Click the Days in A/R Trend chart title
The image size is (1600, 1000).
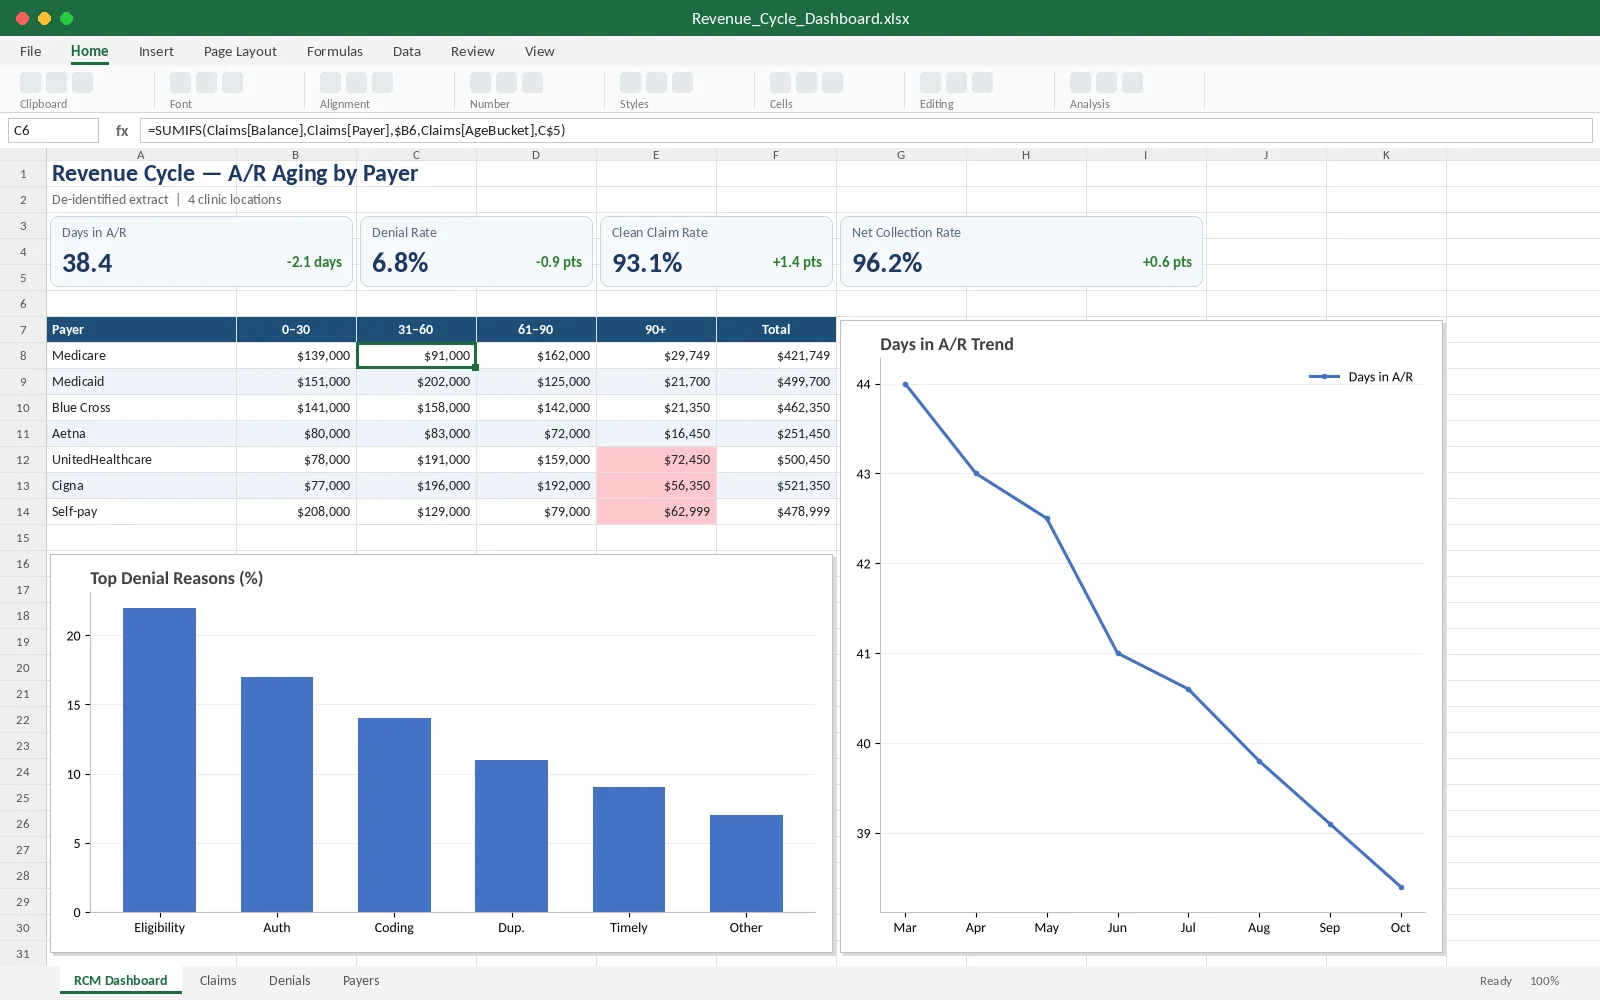pos(947,344)
